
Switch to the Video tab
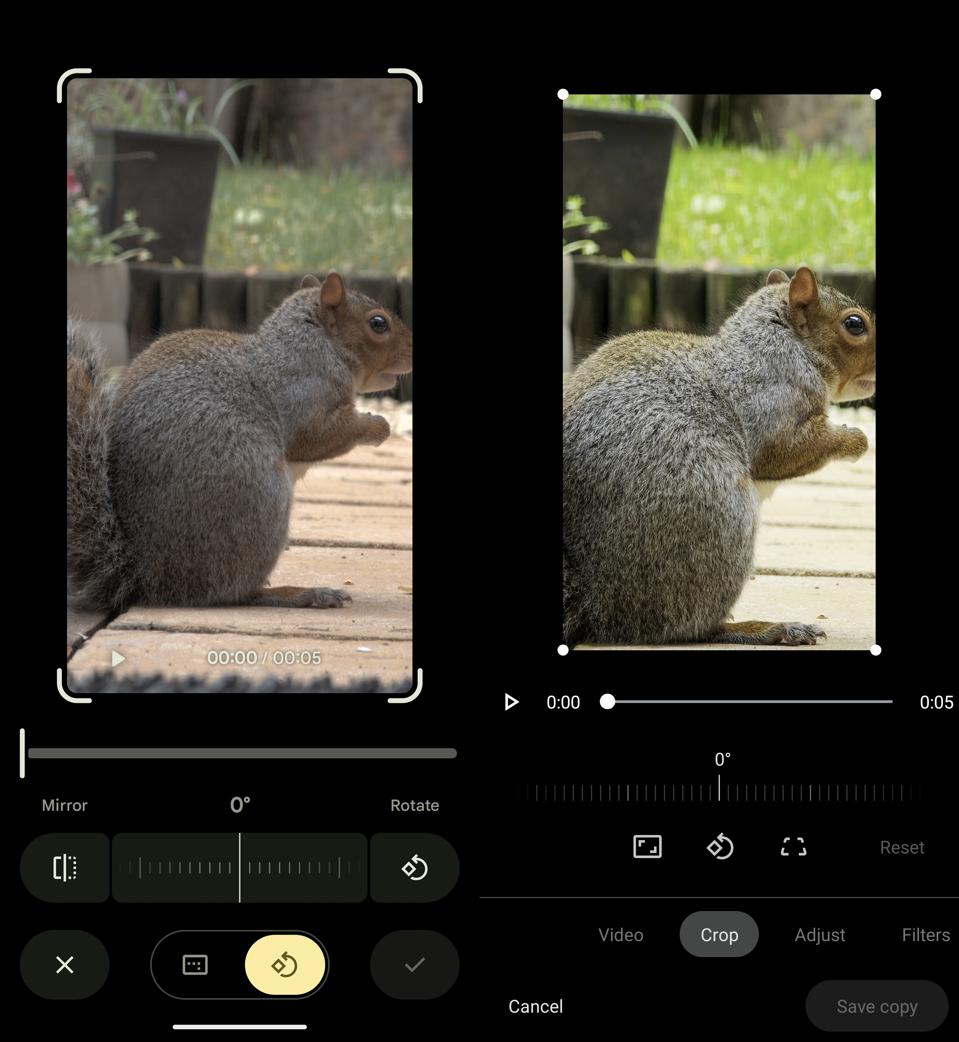pos(620,935)
